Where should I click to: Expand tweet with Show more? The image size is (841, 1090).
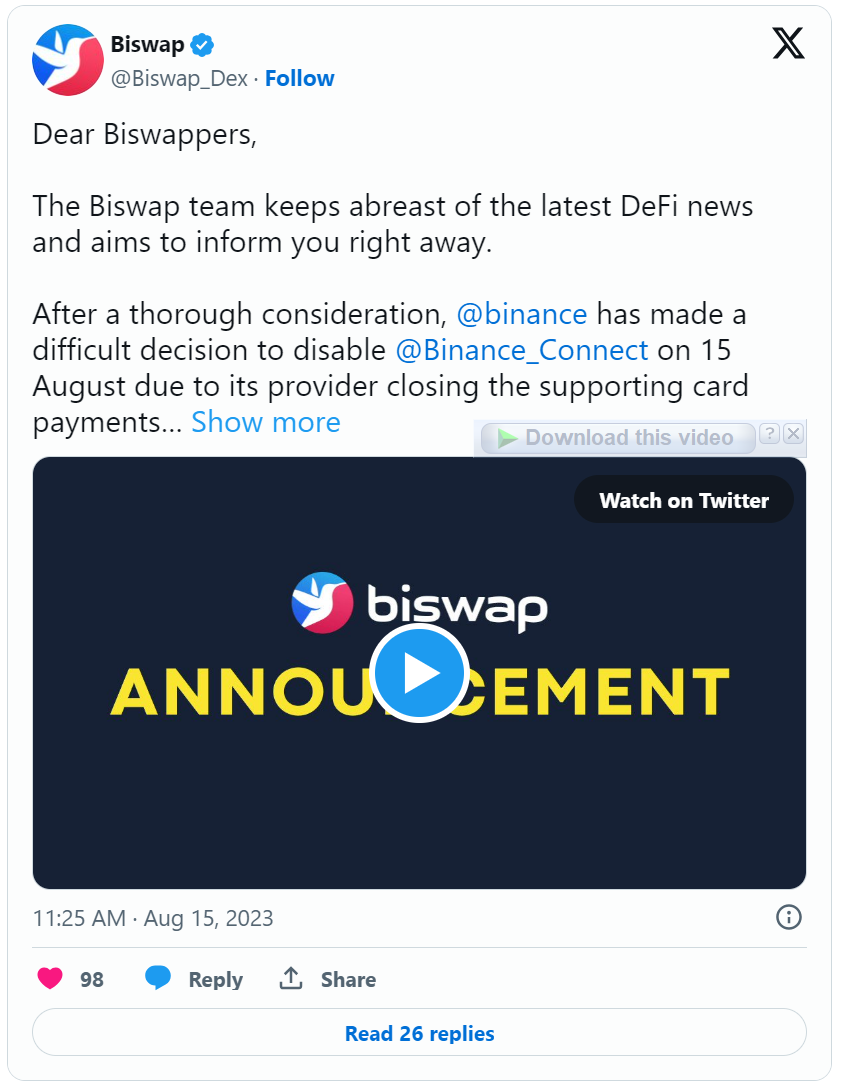tap(266, 422)
